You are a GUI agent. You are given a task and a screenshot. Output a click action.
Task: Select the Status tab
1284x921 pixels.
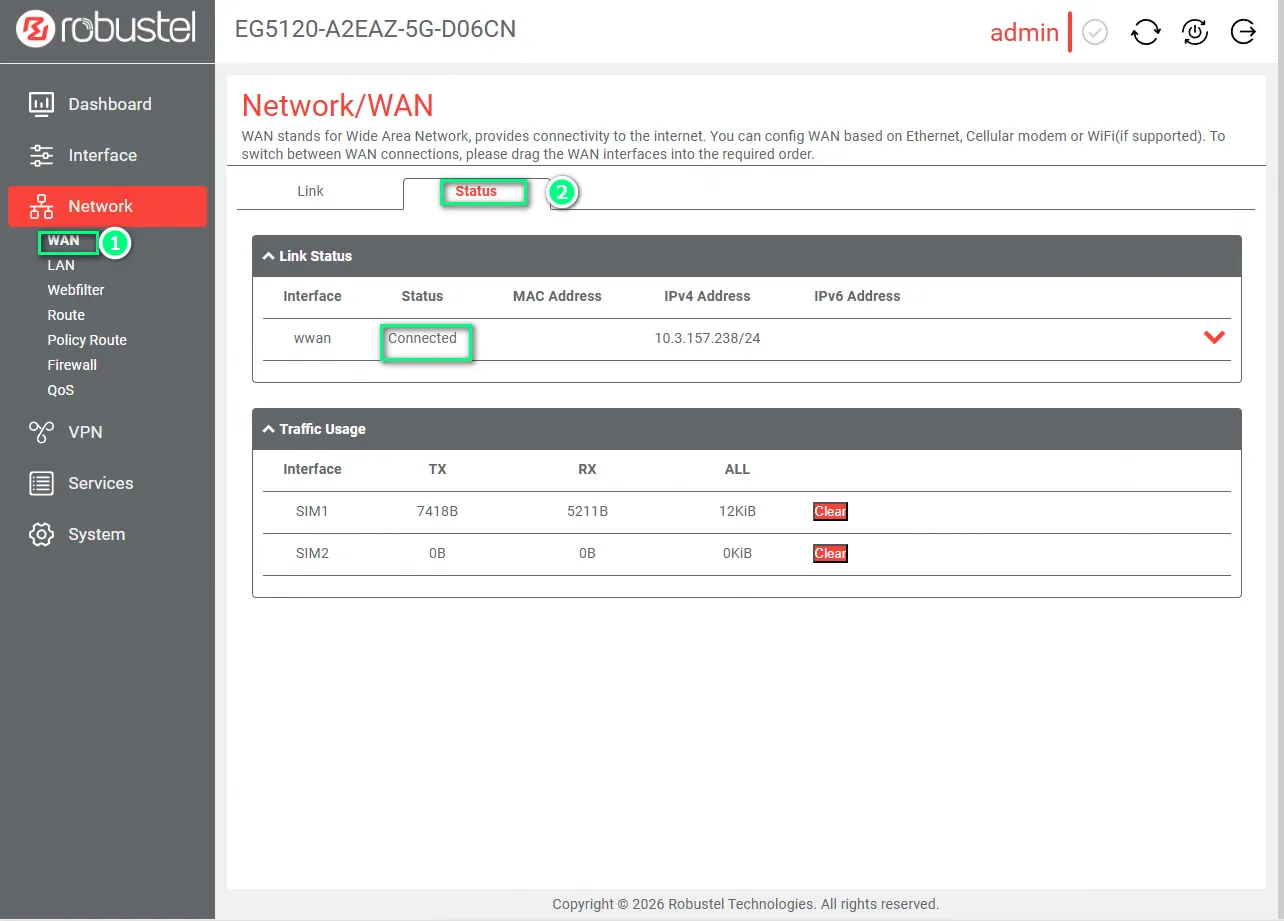[476, 191]
